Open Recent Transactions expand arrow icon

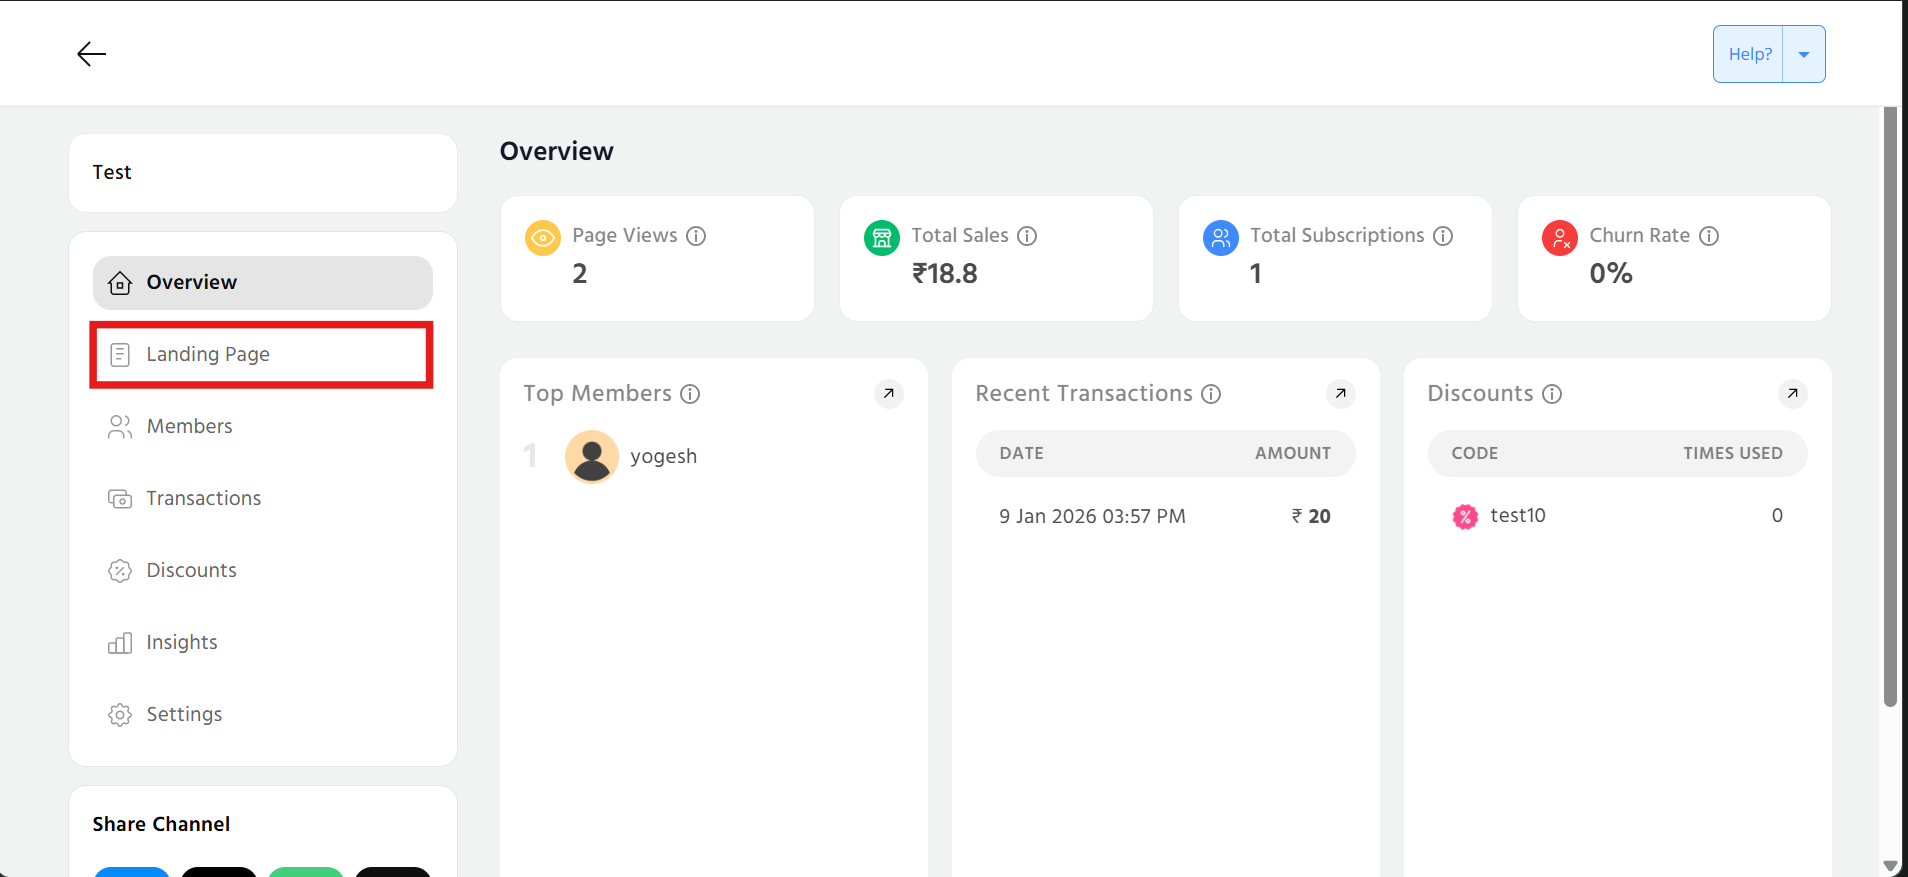(x=1340, y=394)
